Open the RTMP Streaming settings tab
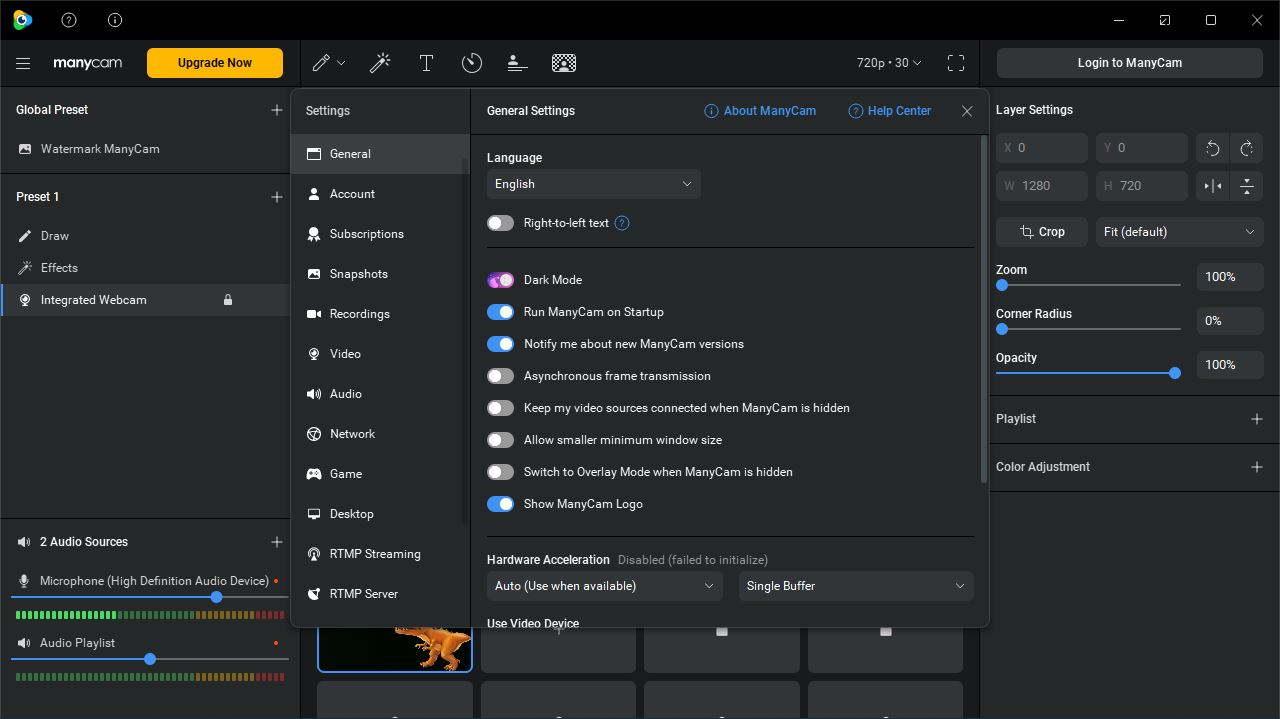Image resolution: width=1280 pixels, height=719 pixels. coord(380,554)
